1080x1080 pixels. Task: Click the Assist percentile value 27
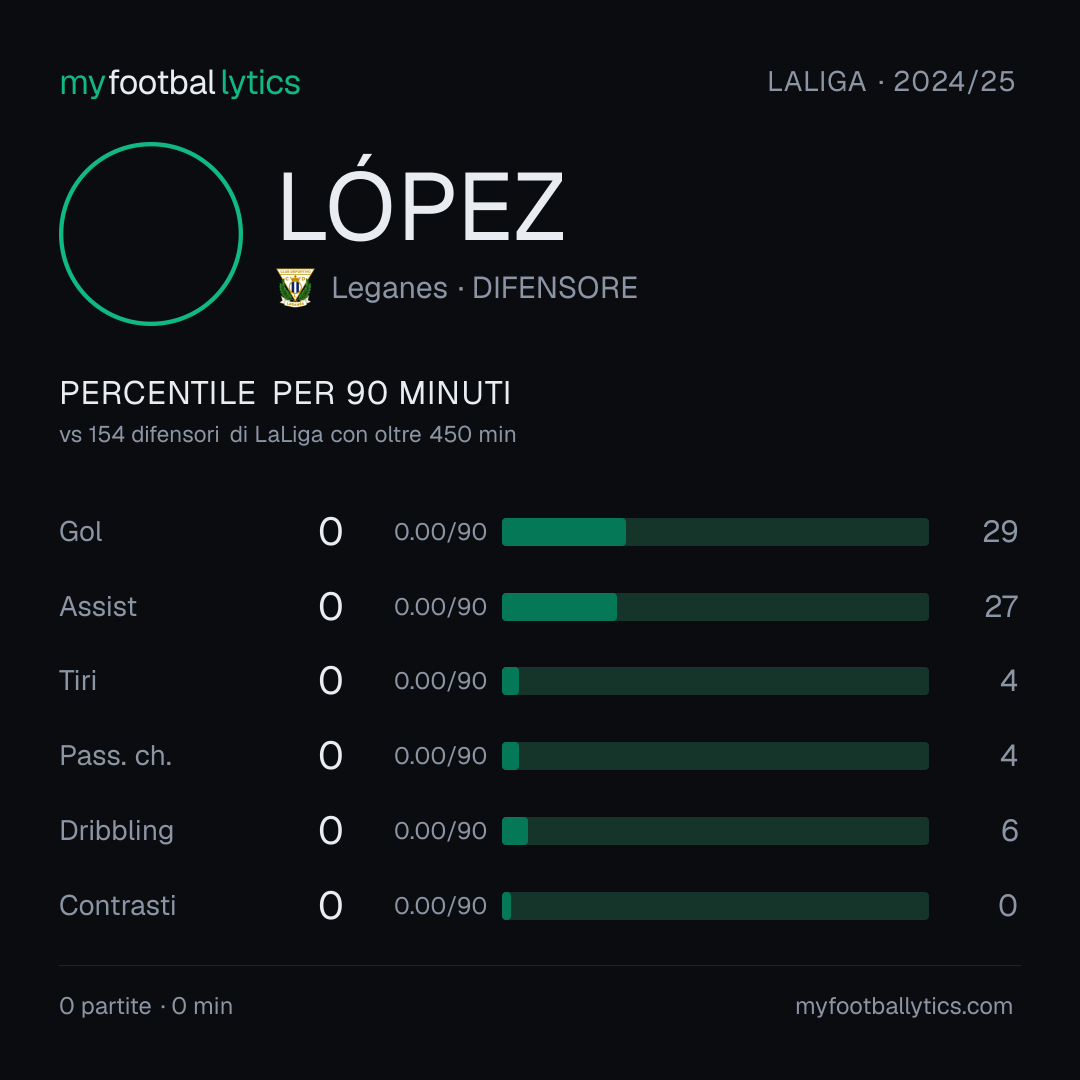(1001, 607)
